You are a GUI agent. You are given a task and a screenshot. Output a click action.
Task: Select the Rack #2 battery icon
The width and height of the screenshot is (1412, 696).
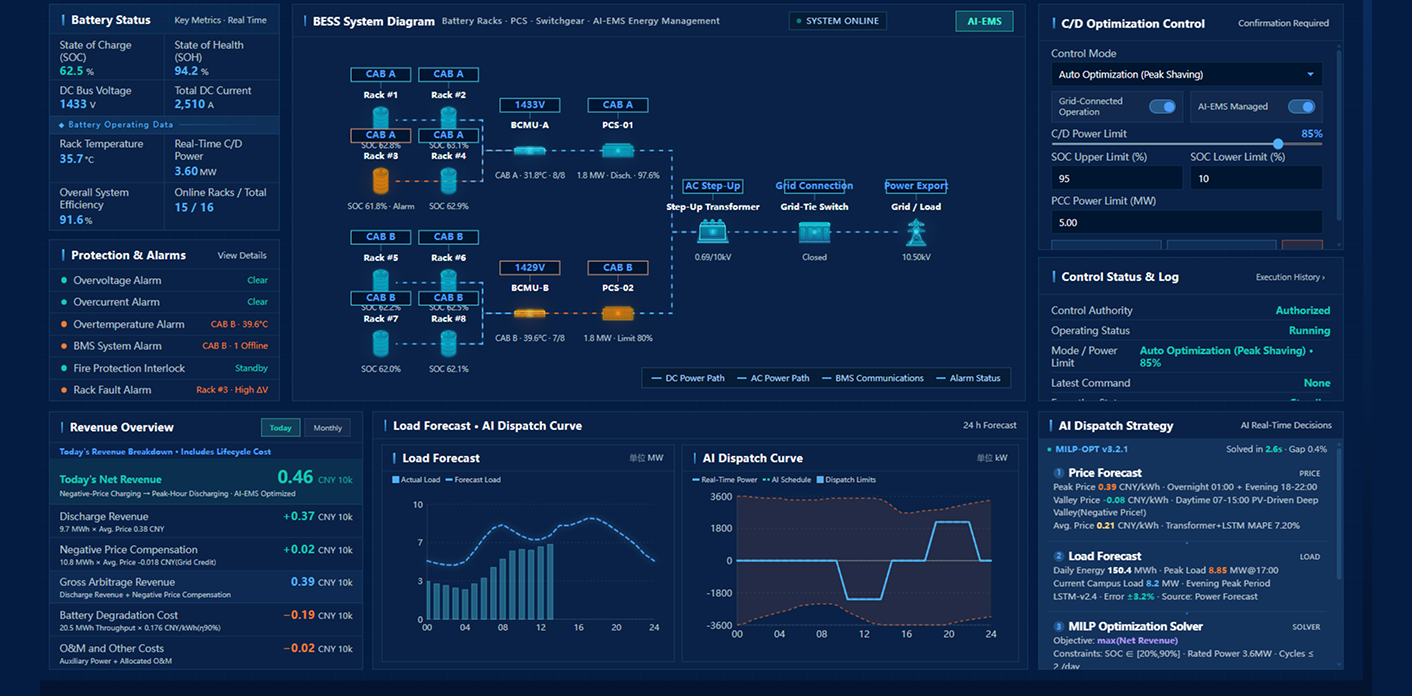tap(448, 118)
